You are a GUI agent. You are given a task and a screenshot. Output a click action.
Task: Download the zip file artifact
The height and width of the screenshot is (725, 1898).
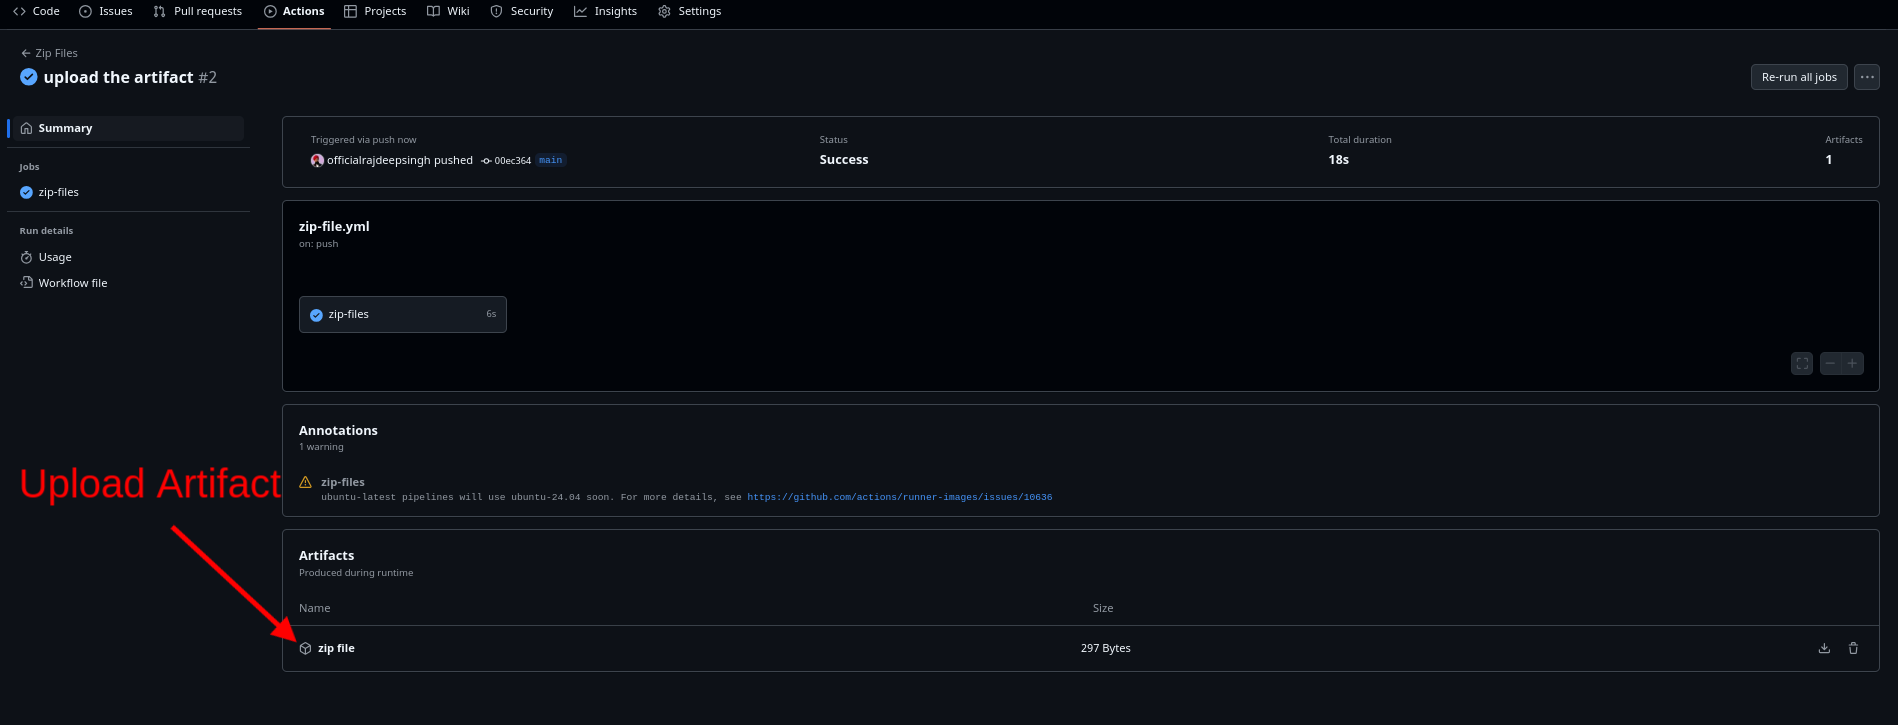pyautogui.click(x=1824, y=648)
